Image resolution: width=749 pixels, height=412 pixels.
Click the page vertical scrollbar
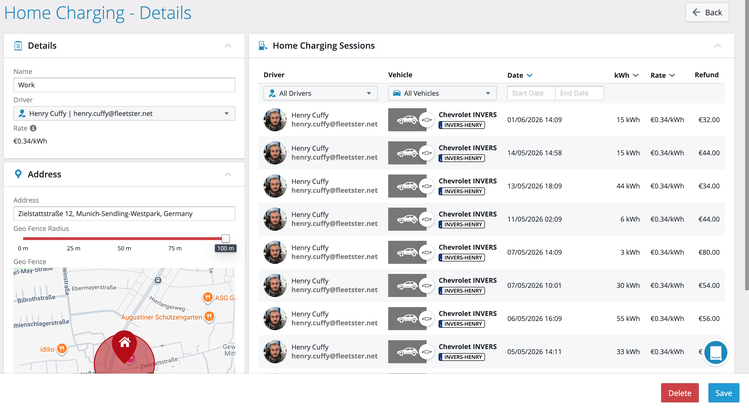click(747, 143)
